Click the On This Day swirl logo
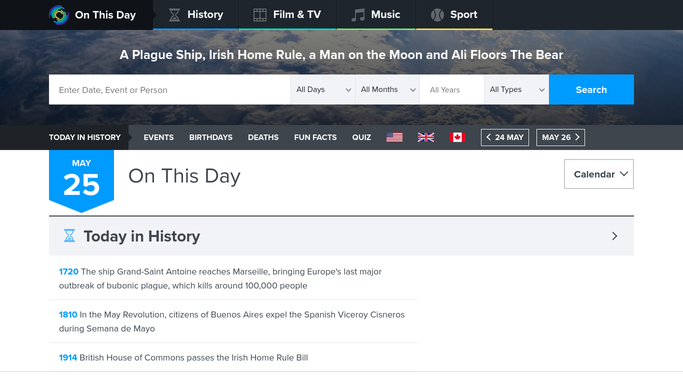 (59, 15)
